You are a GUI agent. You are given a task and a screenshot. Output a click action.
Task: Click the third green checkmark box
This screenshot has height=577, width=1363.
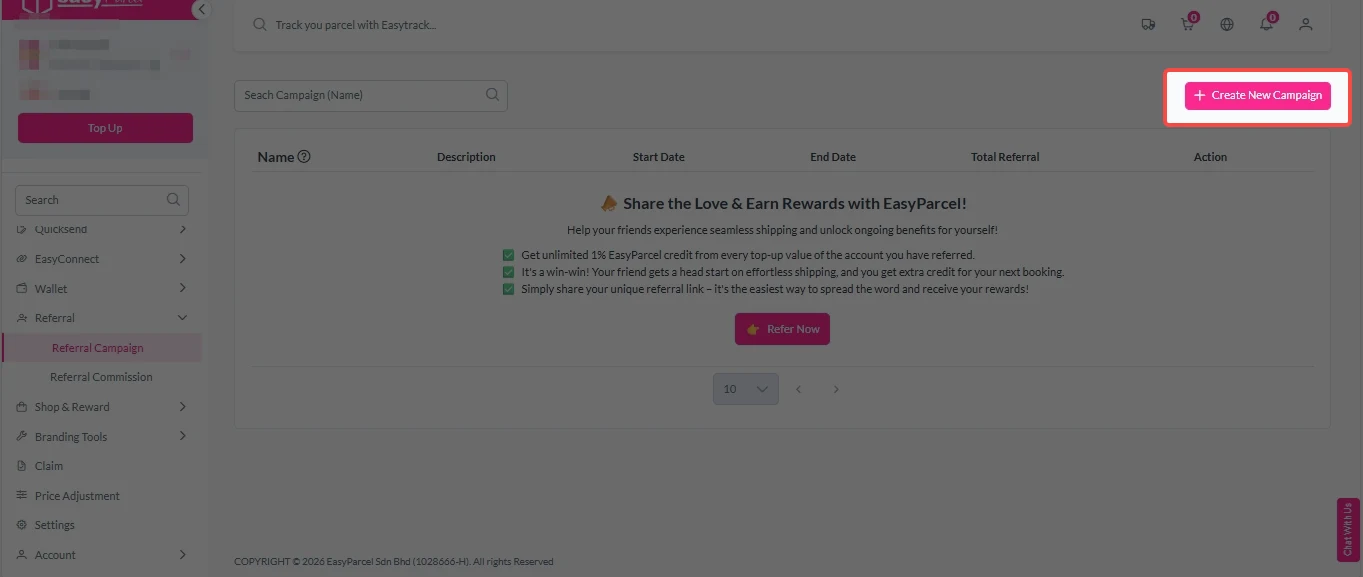509,289
